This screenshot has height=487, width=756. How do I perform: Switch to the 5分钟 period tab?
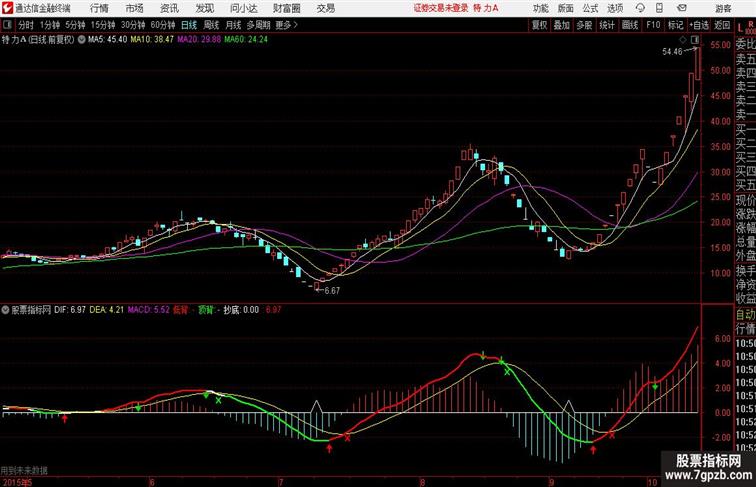pos(75,25)
